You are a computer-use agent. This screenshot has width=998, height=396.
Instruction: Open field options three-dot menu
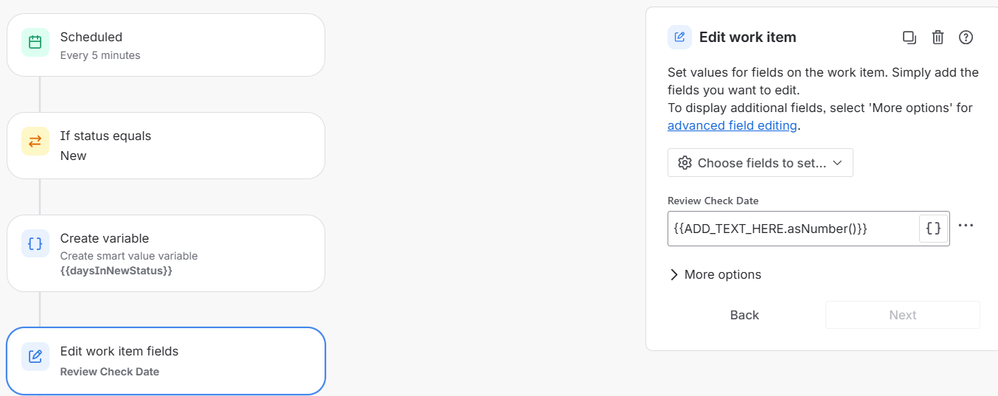tap(966, 225)
